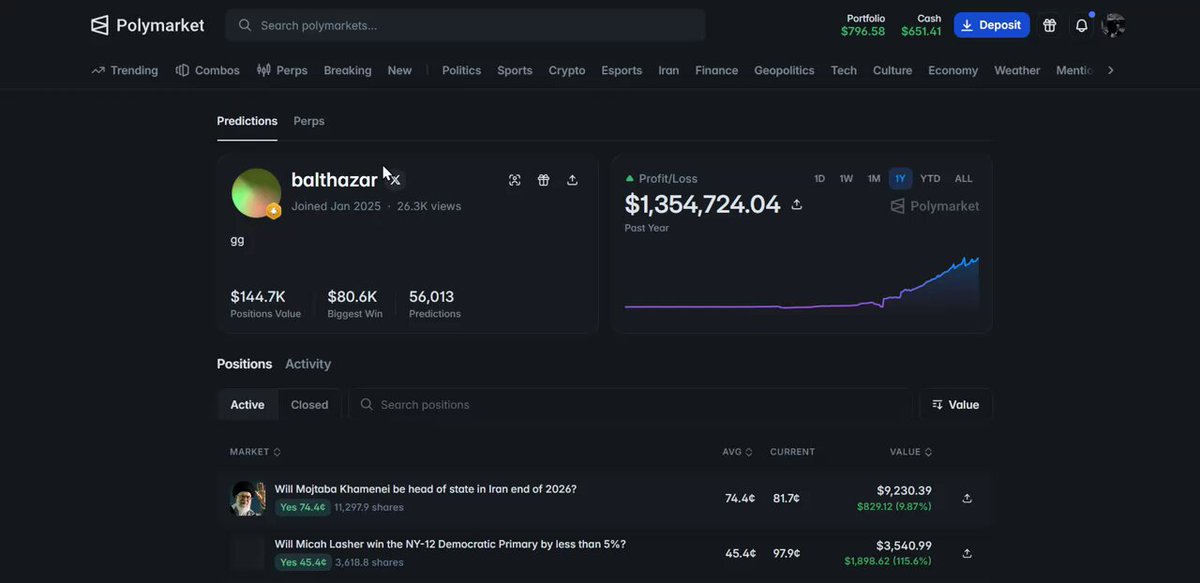Sort positions by the VALUE column
This screenshot has height=583, width=1200.
click(x=911, y=452)
